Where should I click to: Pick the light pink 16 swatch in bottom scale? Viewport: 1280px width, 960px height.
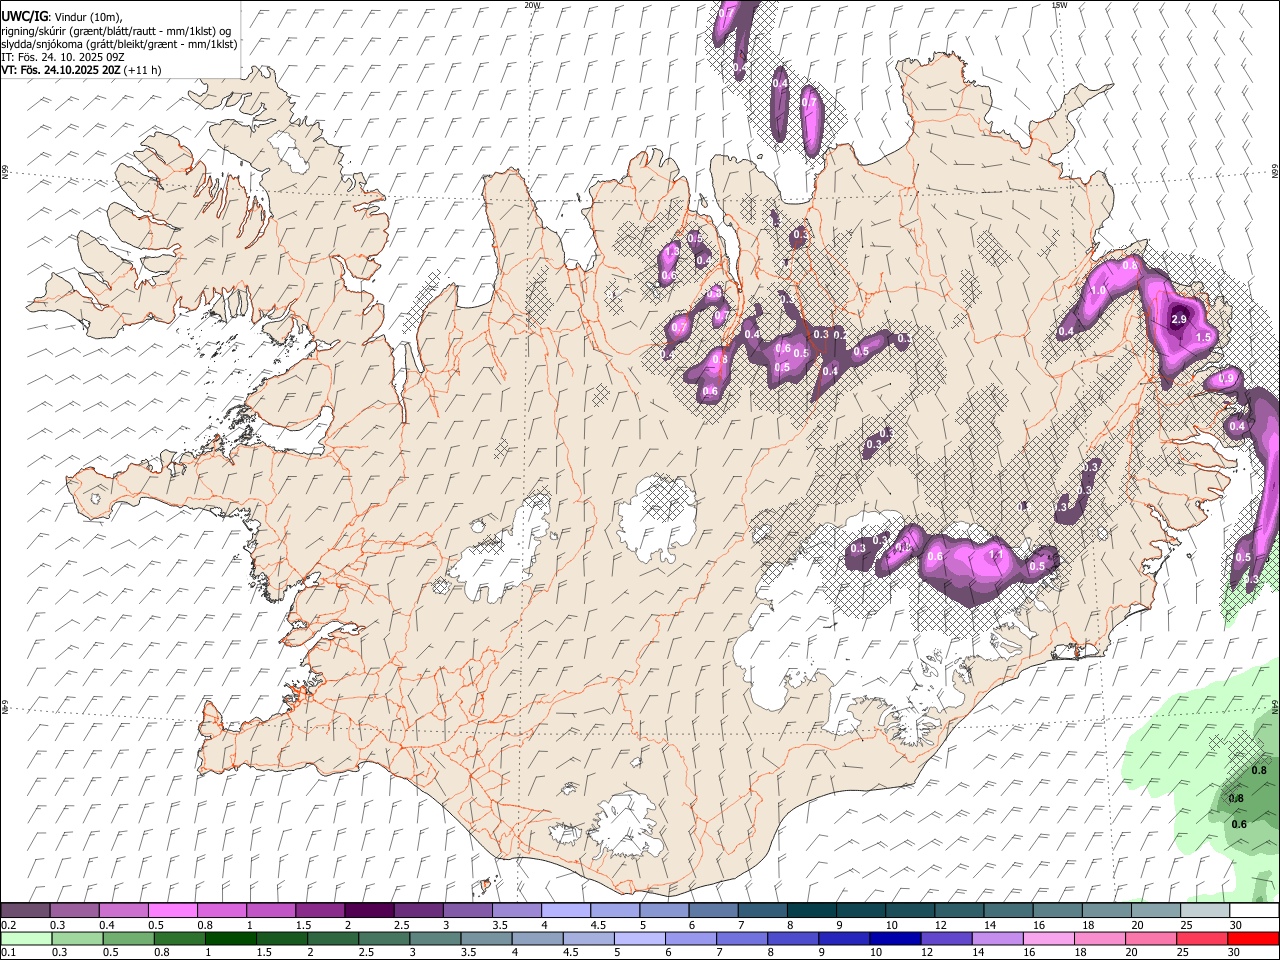pyautogui.click(x=1049, y=939)
